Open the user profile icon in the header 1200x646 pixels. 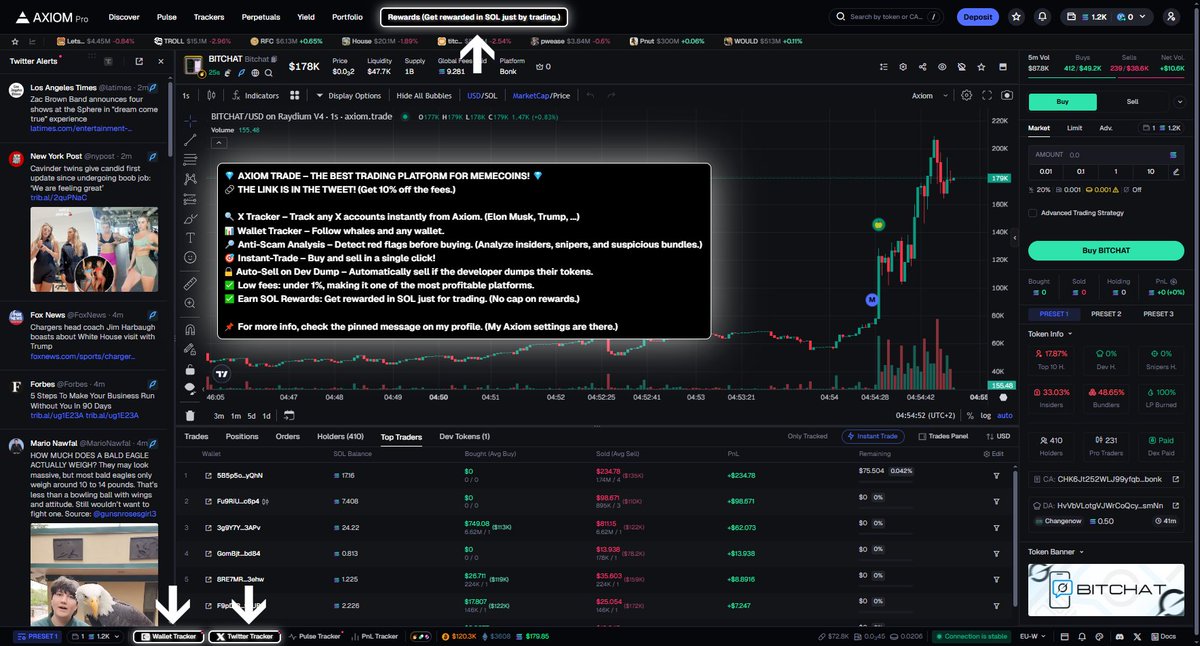point(1171,17)
